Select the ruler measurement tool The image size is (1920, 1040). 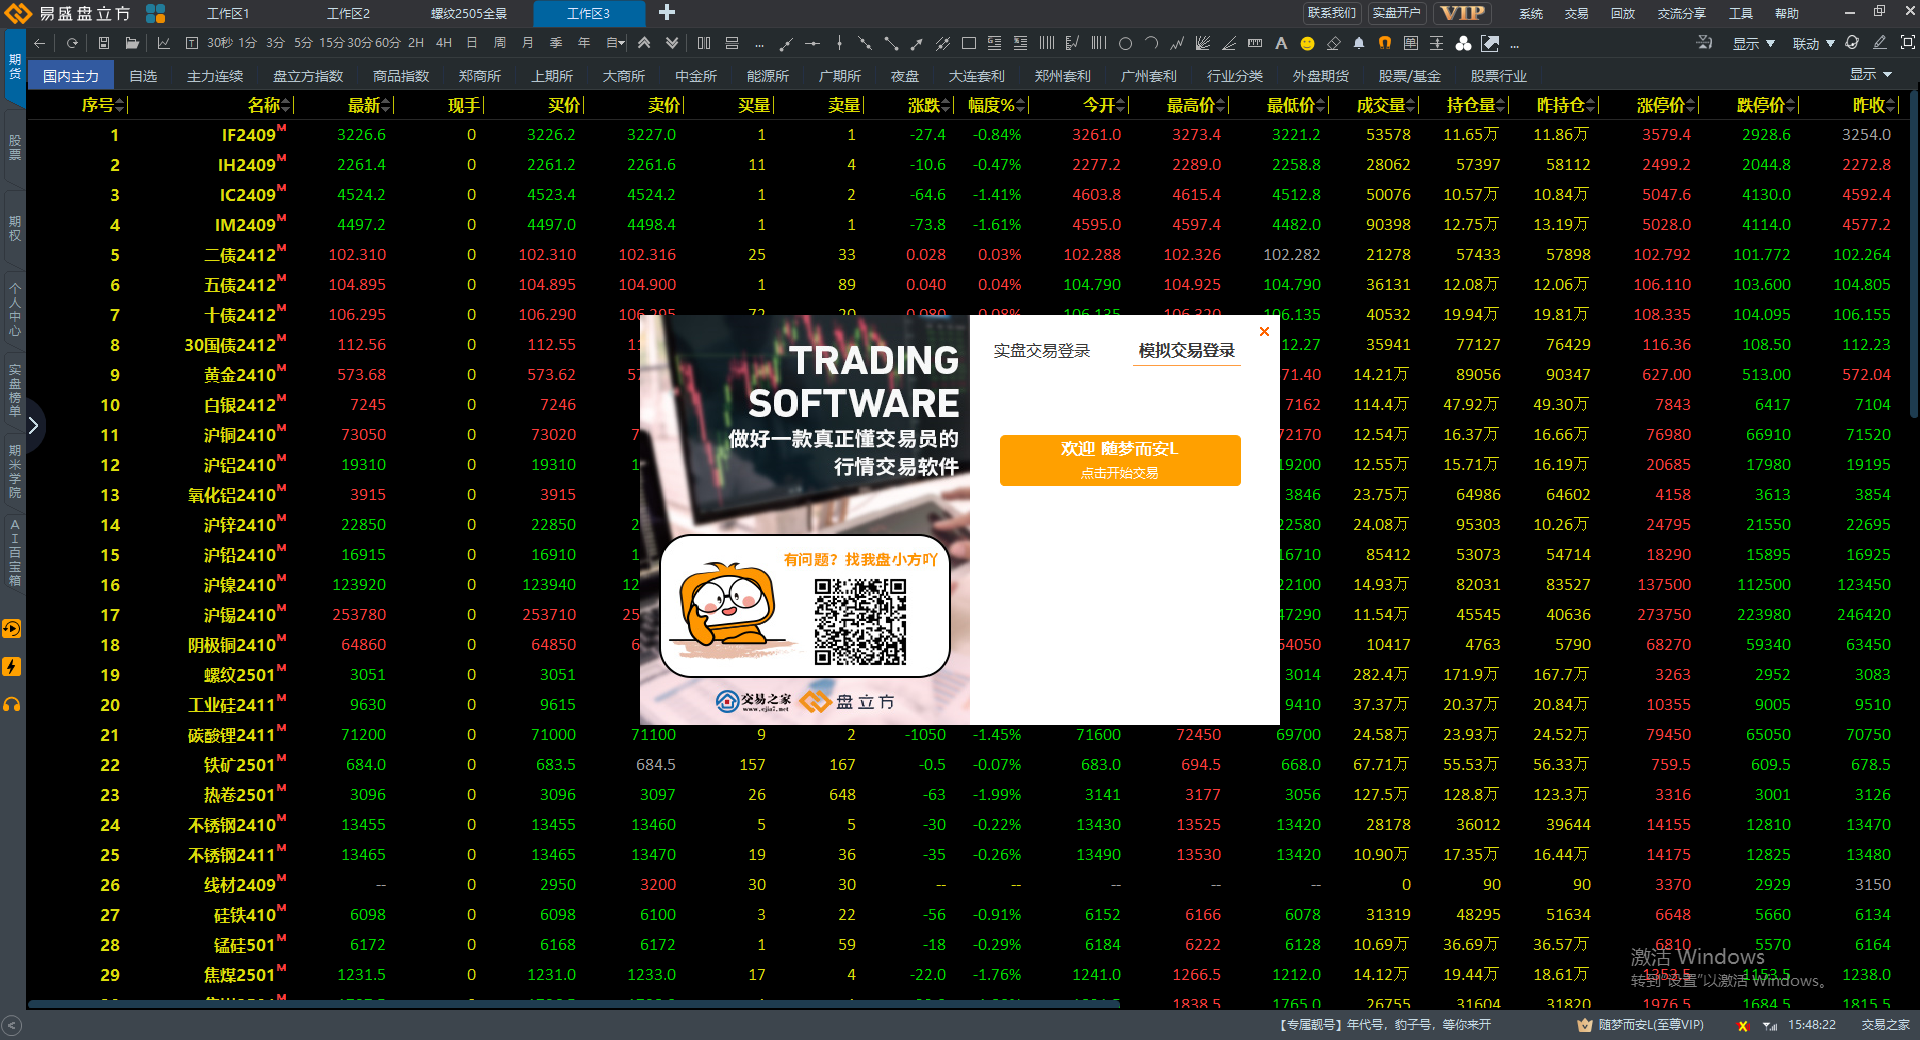[x=1255, y=43]
